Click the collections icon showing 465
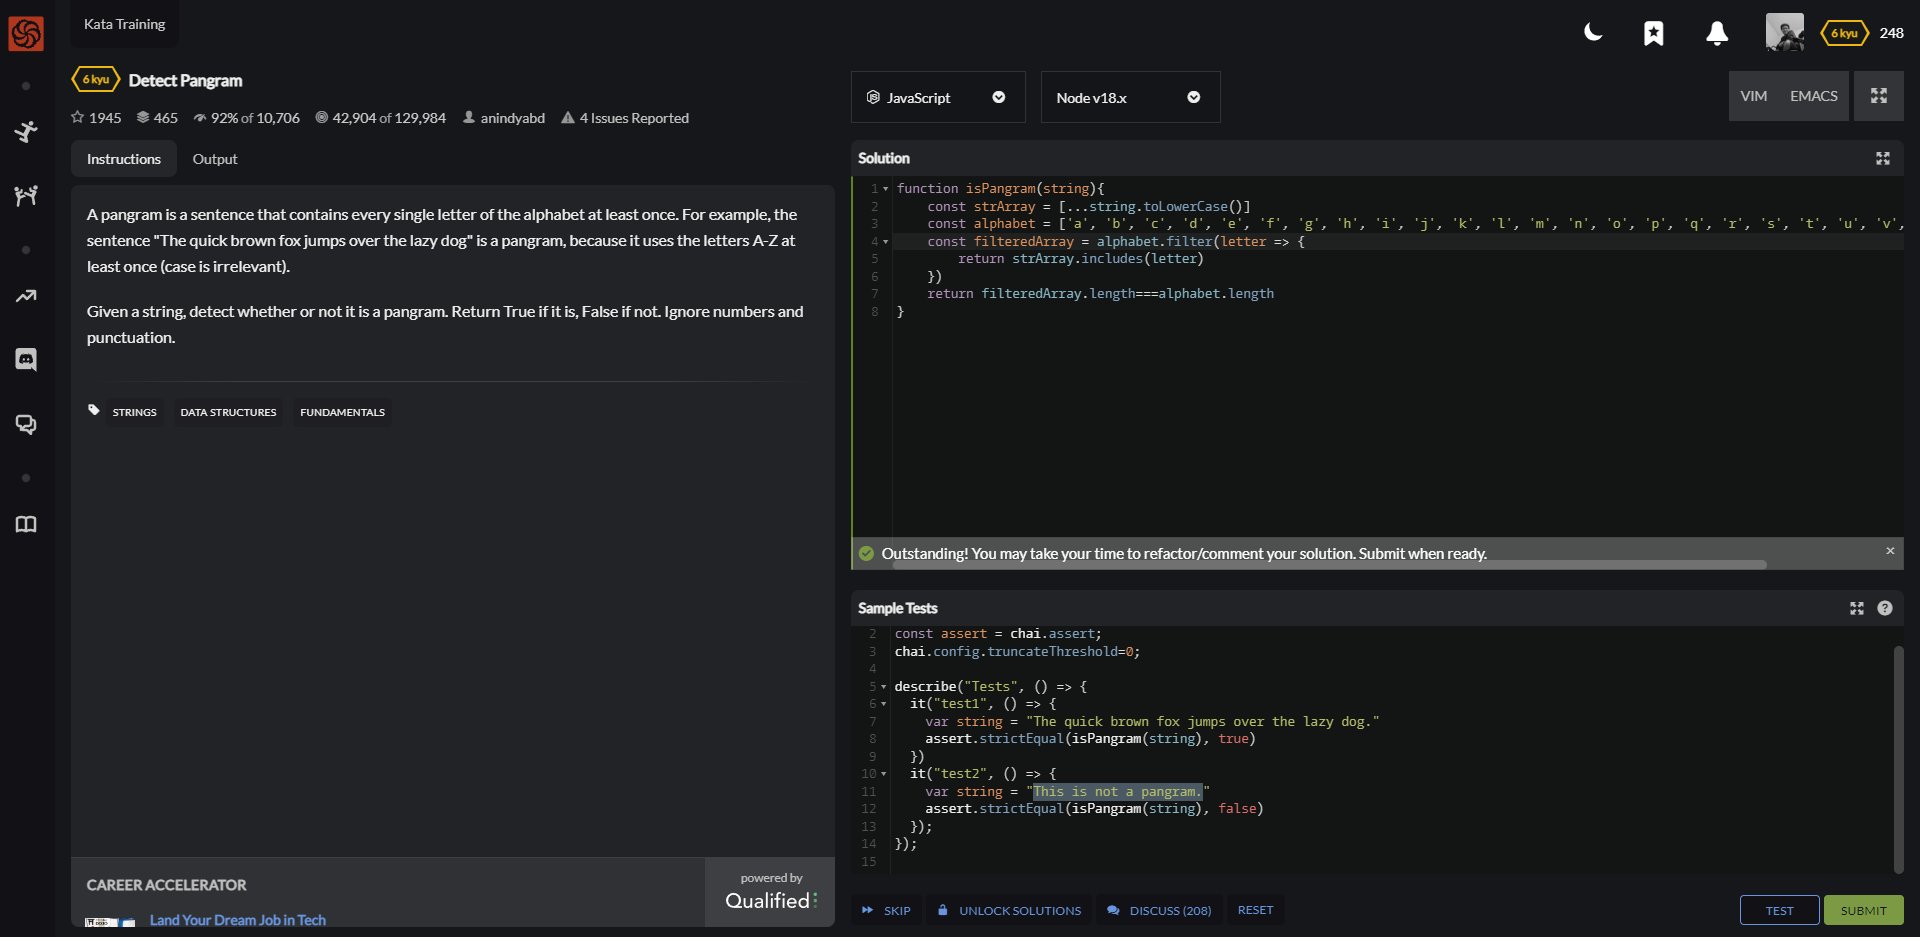This screenshot has height=937, width=1920. point(143,118)
